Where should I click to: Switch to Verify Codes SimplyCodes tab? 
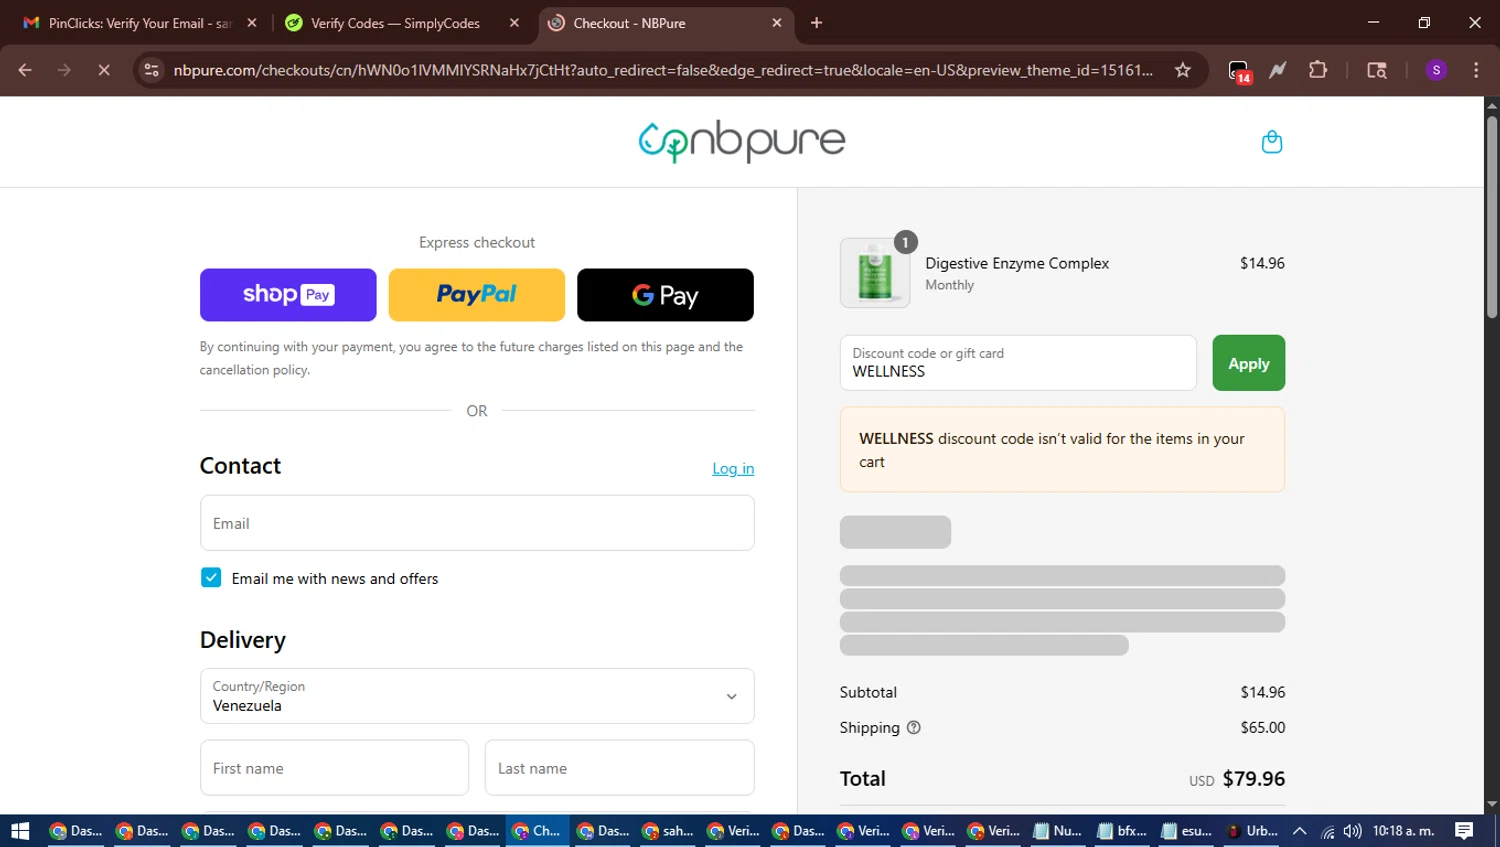[x=395, y=23]
